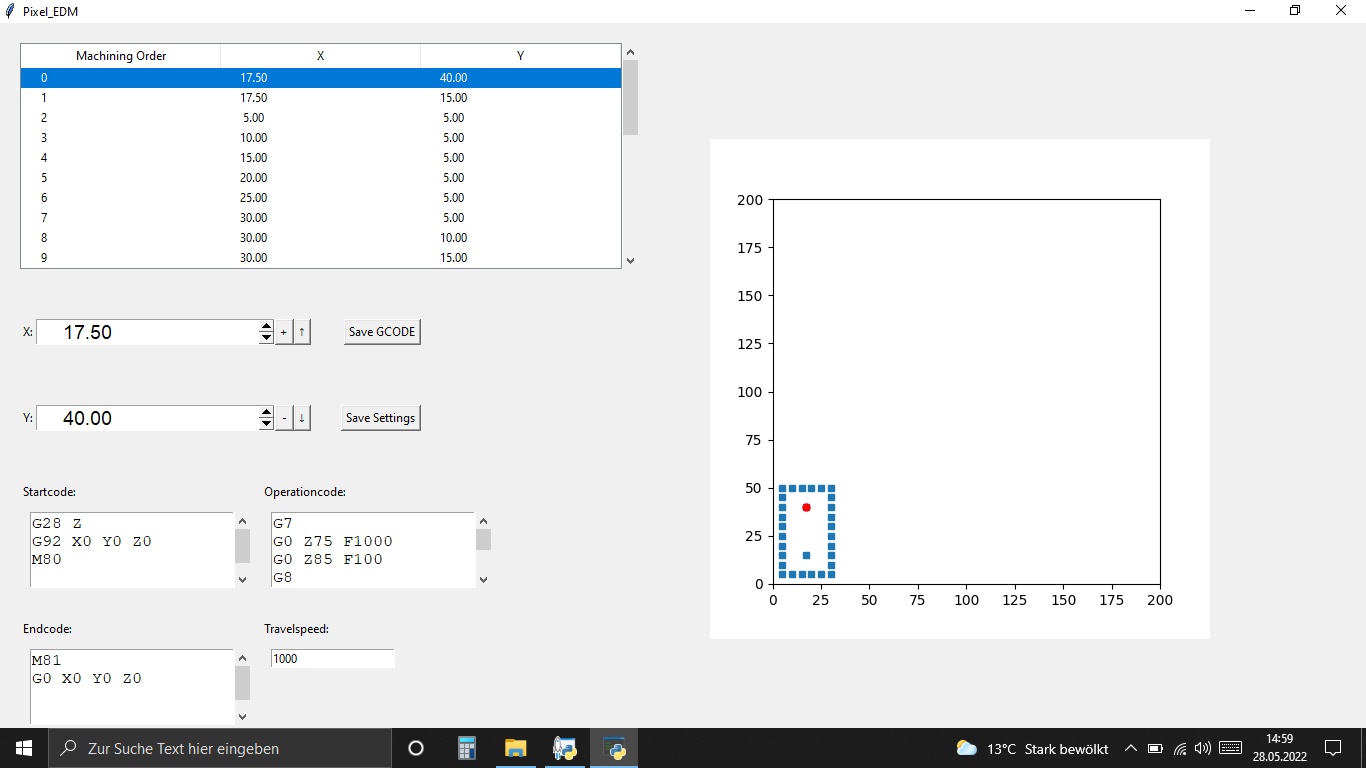Decrement the X spinbox value
The height and width of the screenshot is (768, 1366).
266,338
